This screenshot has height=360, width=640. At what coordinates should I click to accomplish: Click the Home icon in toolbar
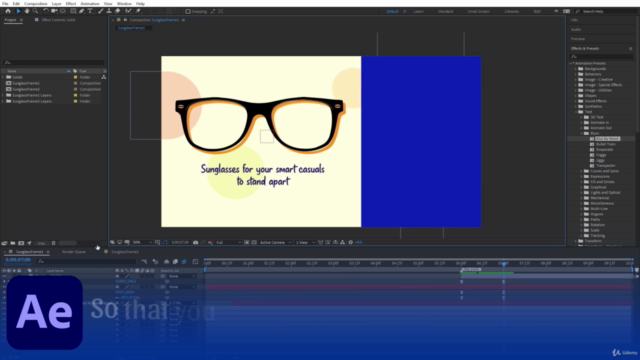(8, 11)
